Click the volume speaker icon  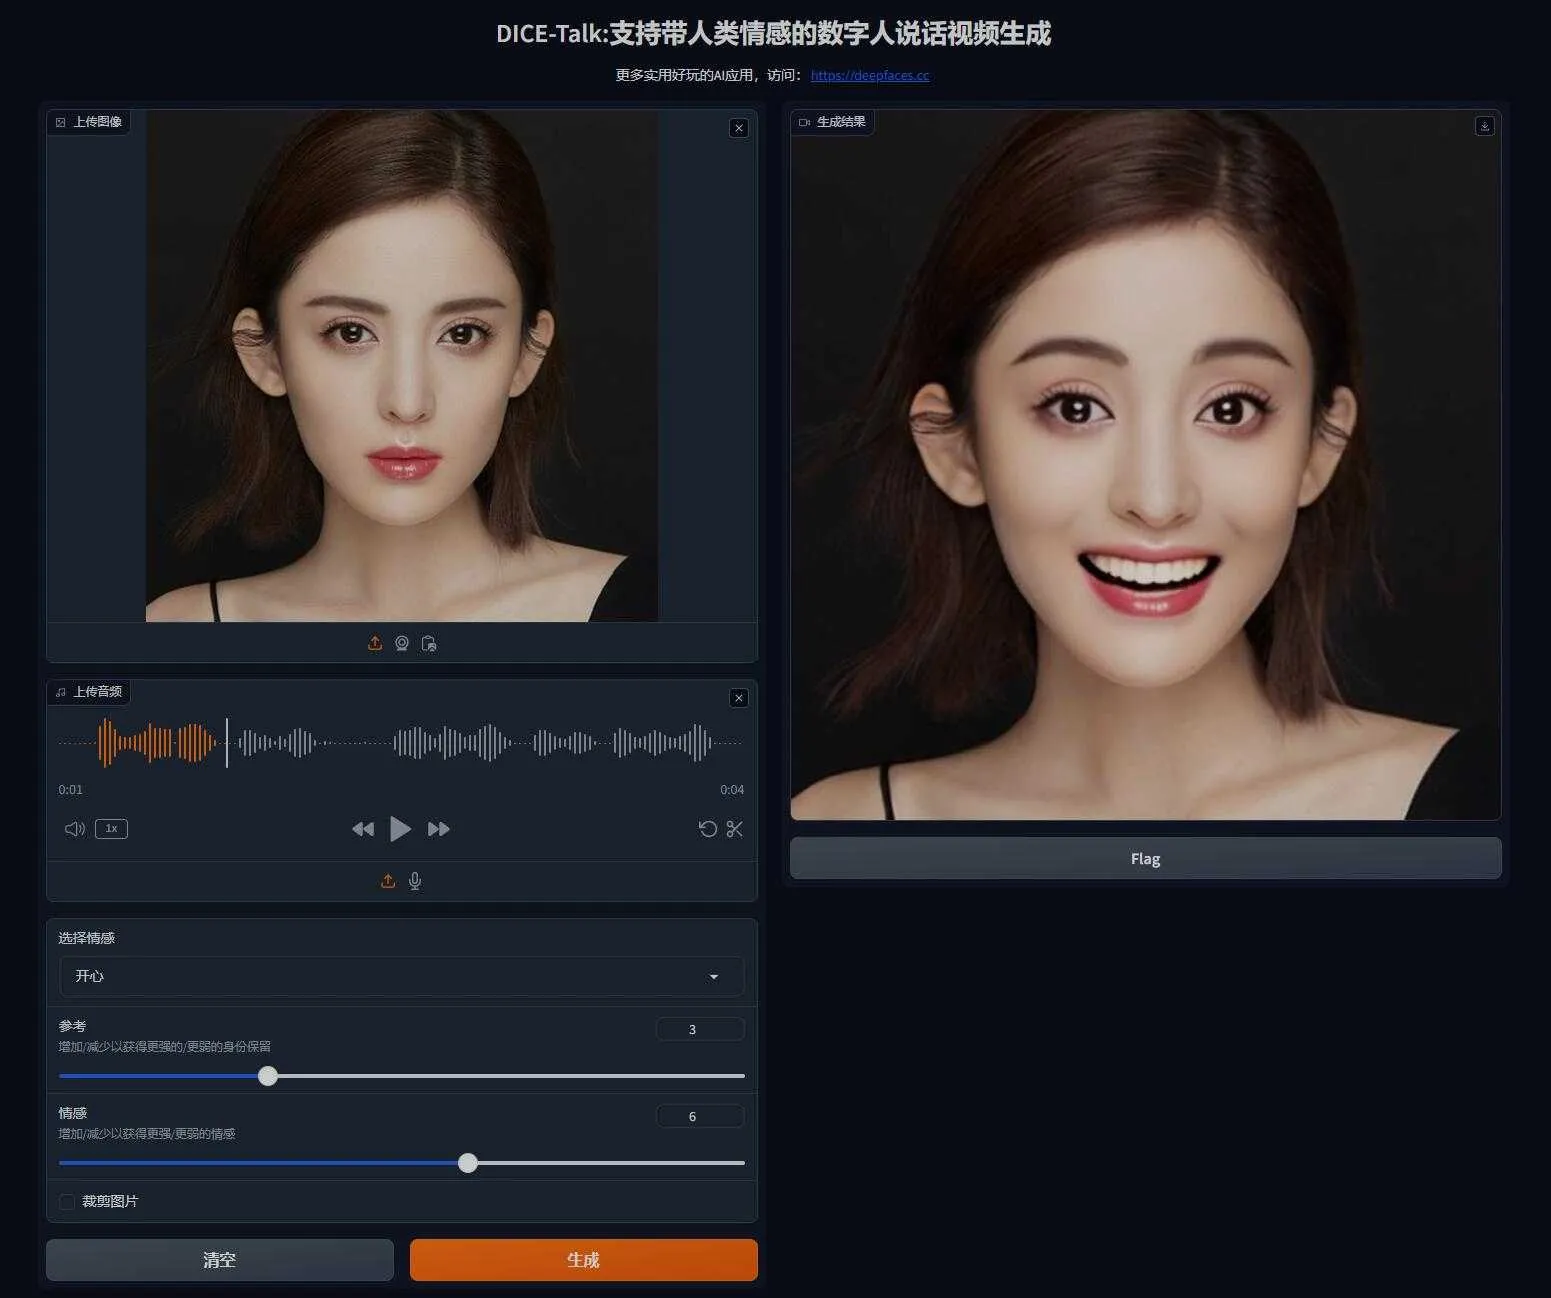(x=74, y=829)
